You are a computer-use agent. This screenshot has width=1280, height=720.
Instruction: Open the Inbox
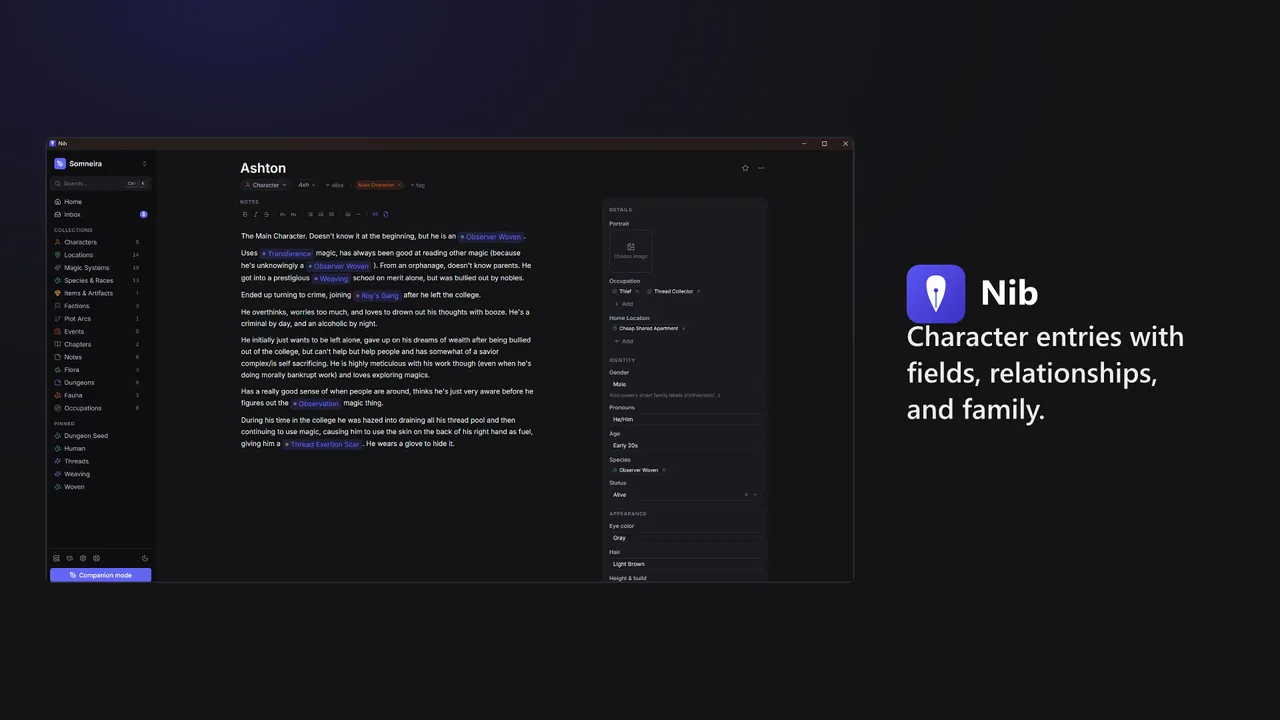[100, 215]
